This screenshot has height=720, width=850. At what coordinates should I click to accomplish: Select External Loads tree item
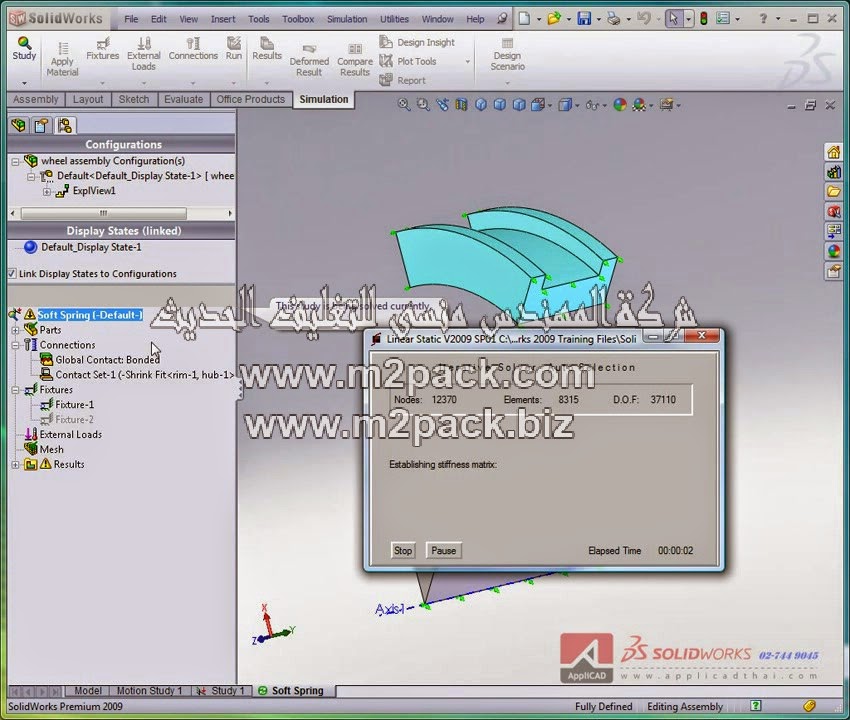tap(63, 435)
